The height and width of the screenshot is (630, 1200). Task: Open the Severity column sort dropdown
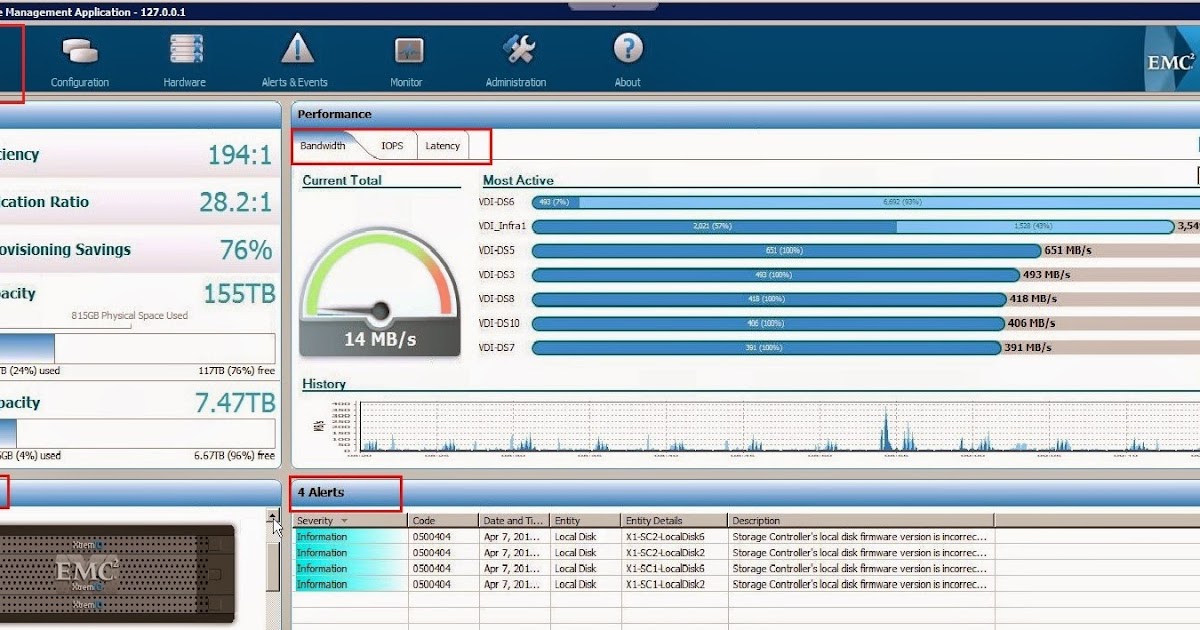click(345, 519)
